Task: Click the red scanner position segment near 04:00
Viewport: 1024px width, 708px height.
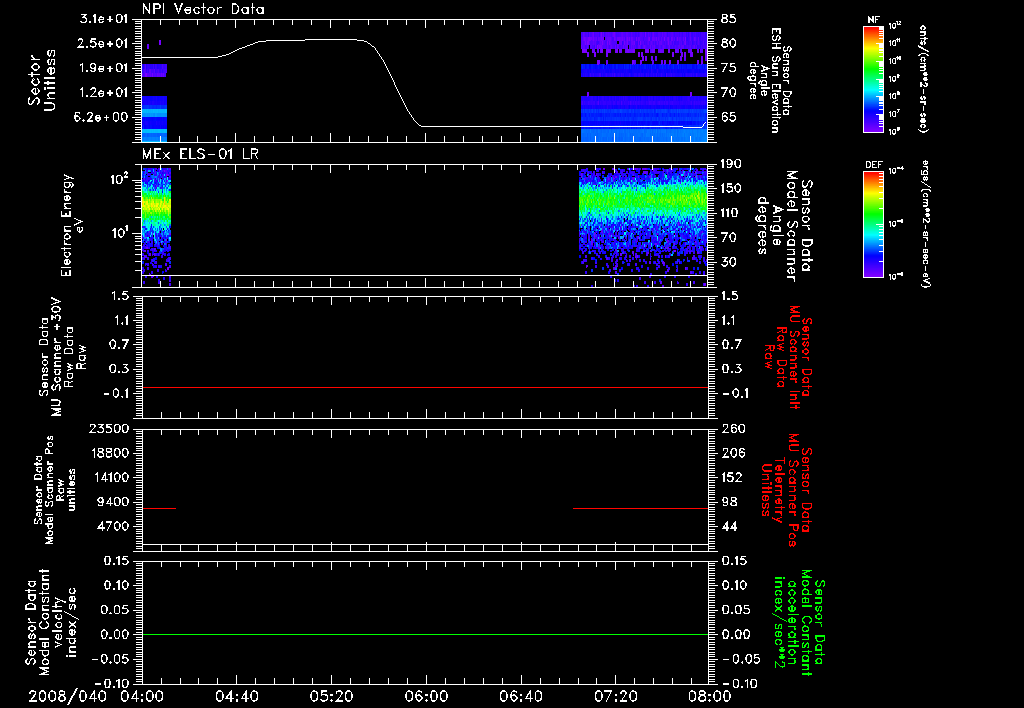Action: (159, 508)
